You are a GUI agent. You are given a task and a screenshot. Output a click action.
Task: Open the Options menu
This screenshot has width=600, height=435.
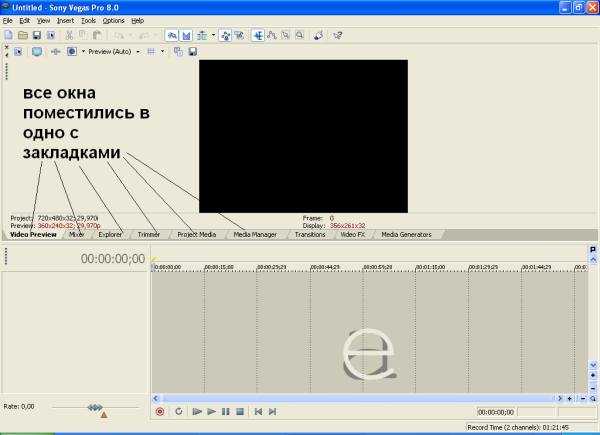(x=114, y=21)
